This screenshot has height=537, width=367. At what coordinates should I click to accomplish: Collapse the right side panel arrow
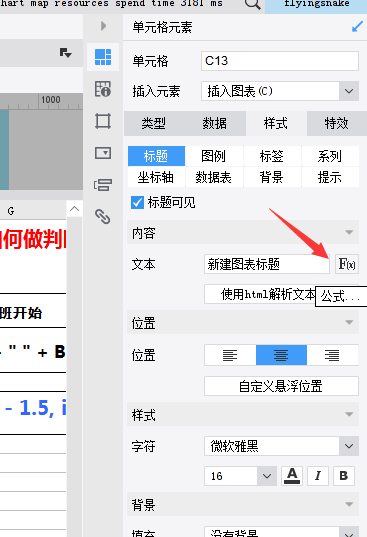103,26
